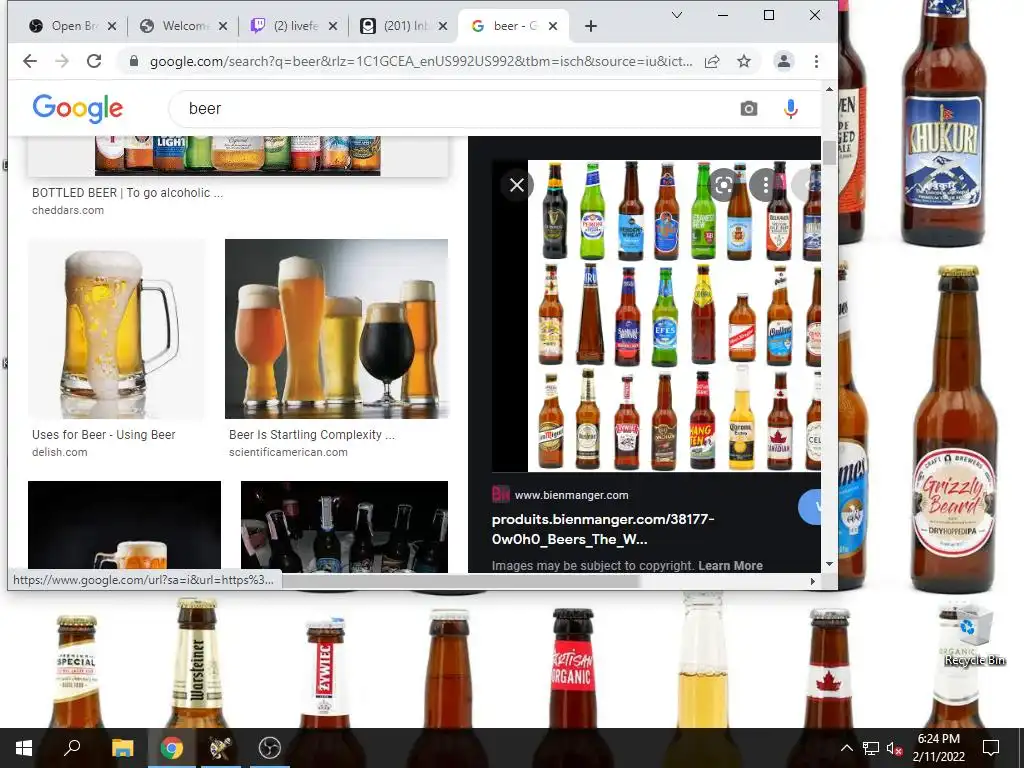
Task: Click the beer search input field
Action: tap(457, 108)
